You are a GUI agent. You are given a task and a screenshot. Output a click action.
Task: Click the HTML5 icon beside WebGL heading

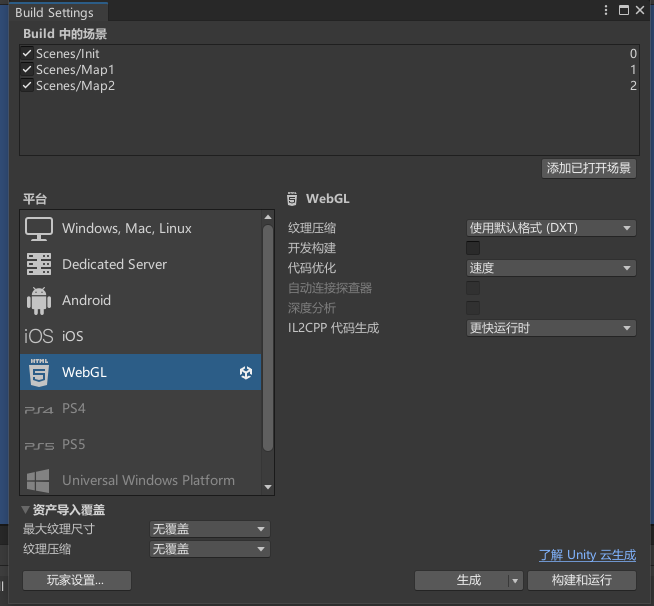(292, 199)
